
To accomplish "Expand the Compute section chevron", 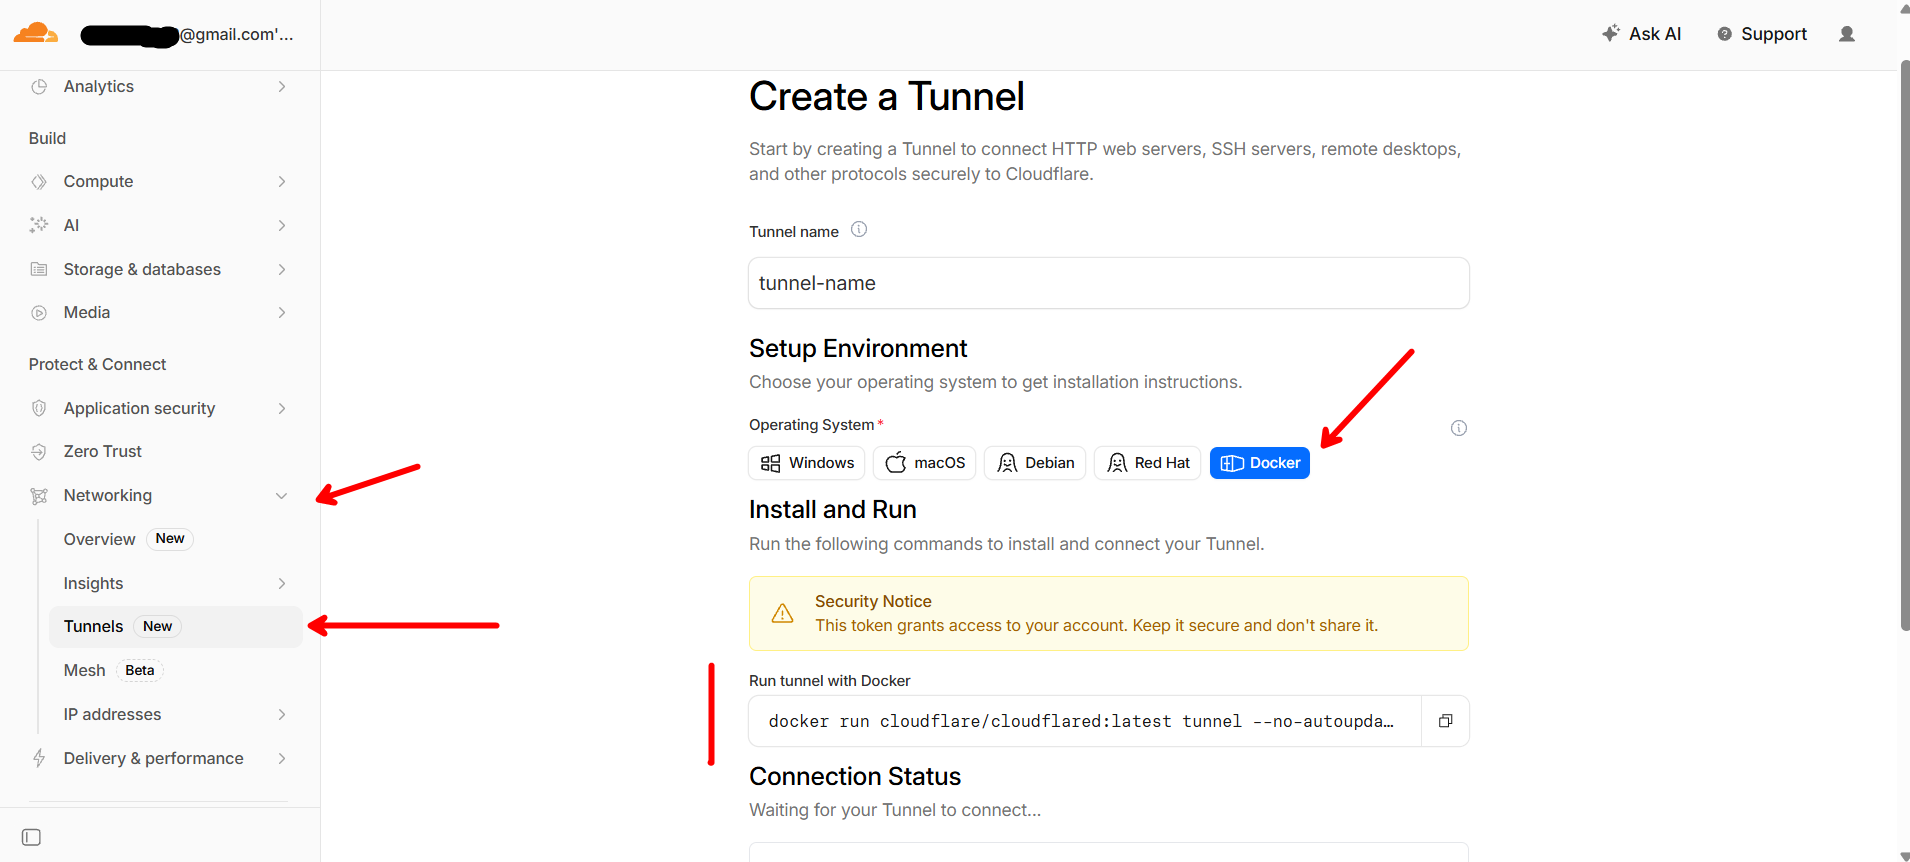I will point(282,182).
